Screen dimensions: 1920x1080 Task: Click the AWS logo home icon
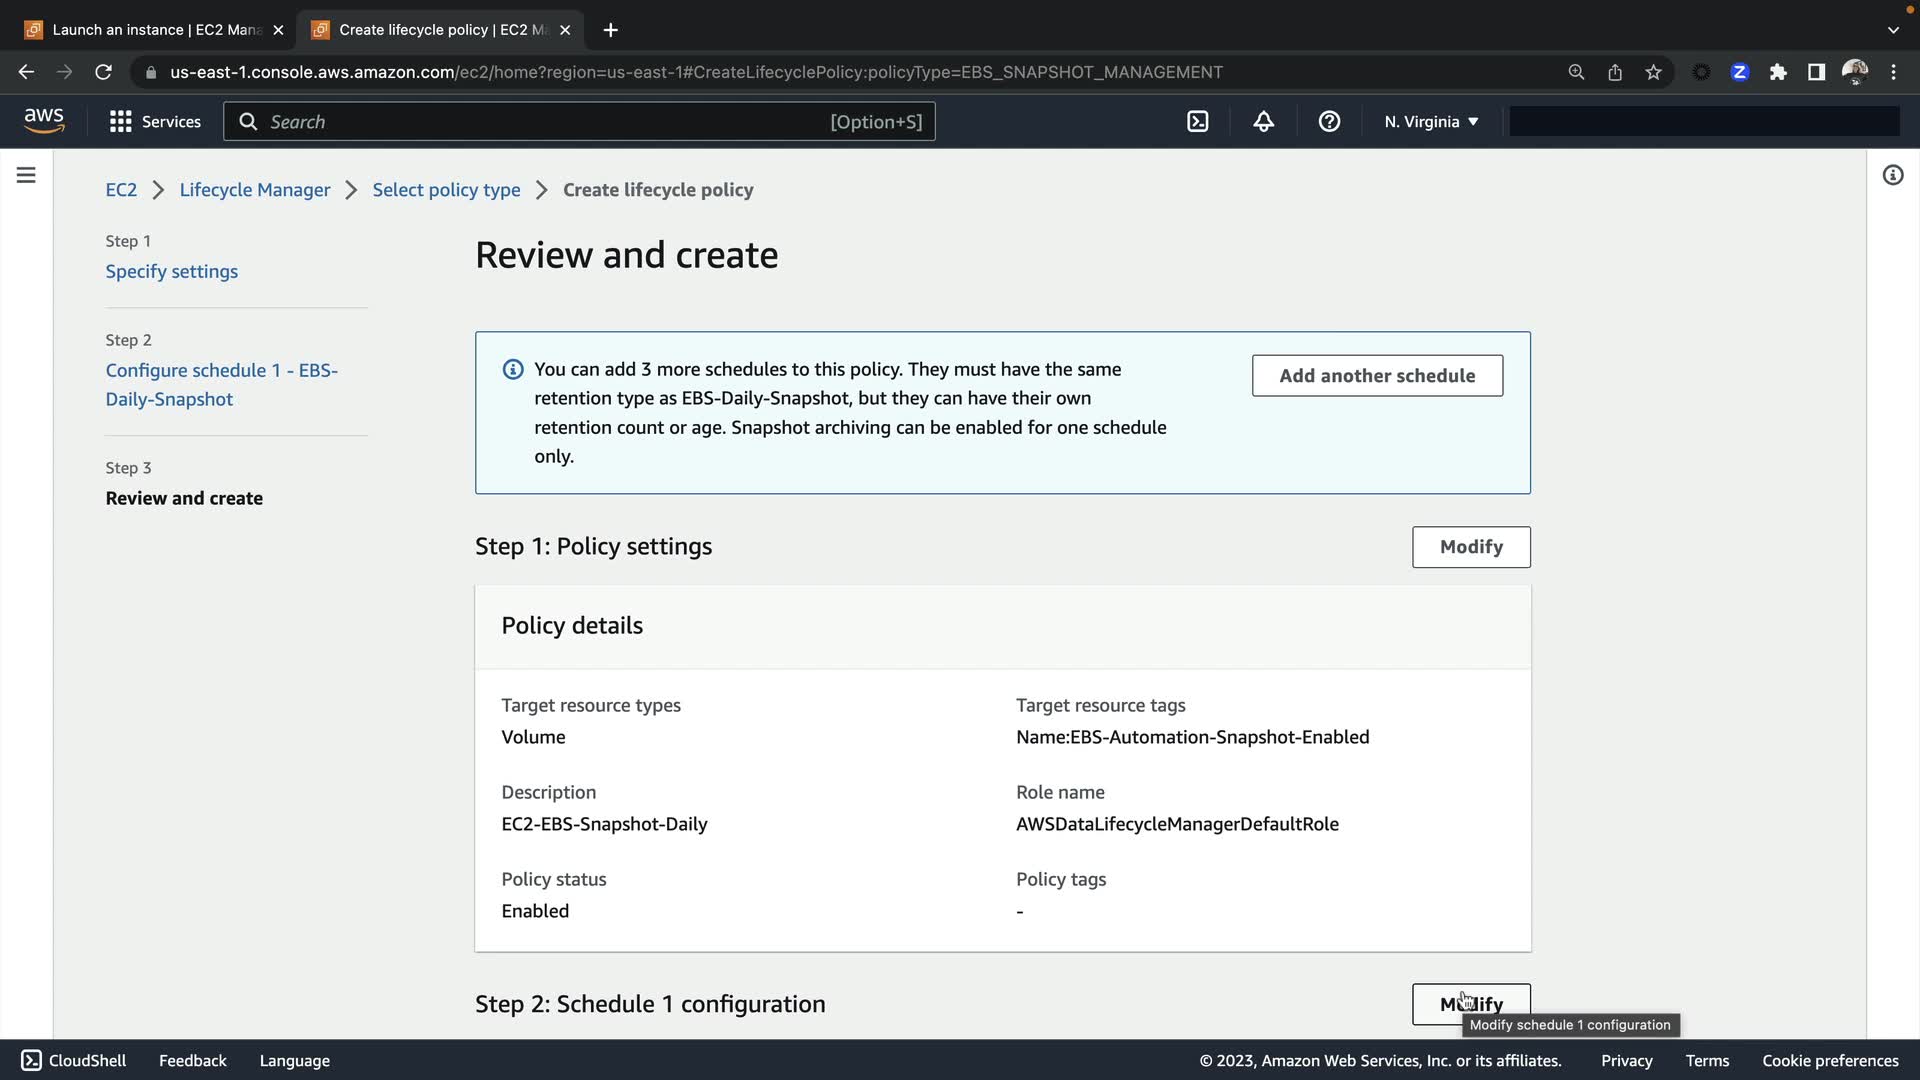(44, 120)
